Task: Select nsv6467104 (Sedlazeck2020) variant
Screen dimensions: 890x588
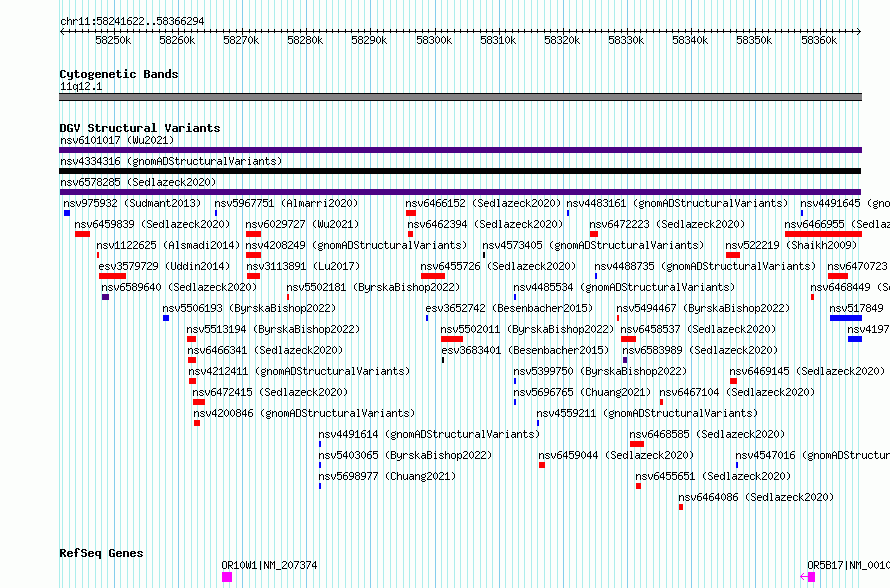Action: 737,392
